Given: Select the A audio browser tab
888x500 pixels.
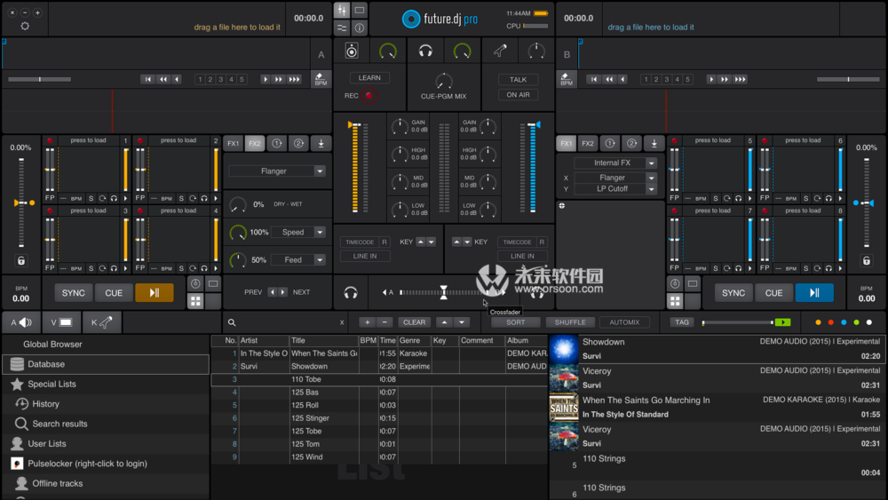Looking at the screenshot, I should (x=21, y=322).
